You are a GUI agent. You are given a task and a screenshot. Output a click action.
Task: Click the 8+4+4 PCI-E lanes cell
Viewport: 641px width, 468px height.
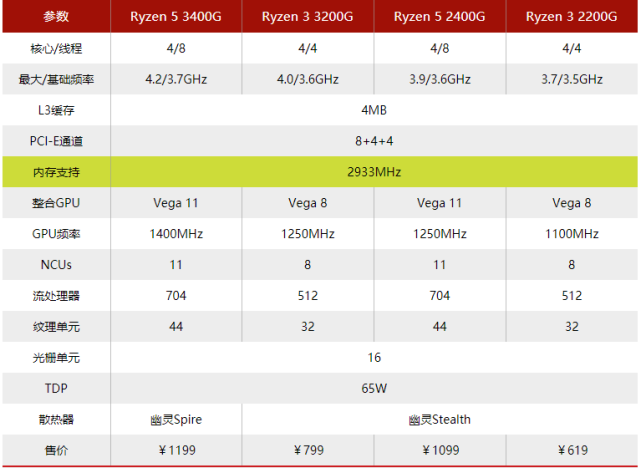[x=374, y=141]
